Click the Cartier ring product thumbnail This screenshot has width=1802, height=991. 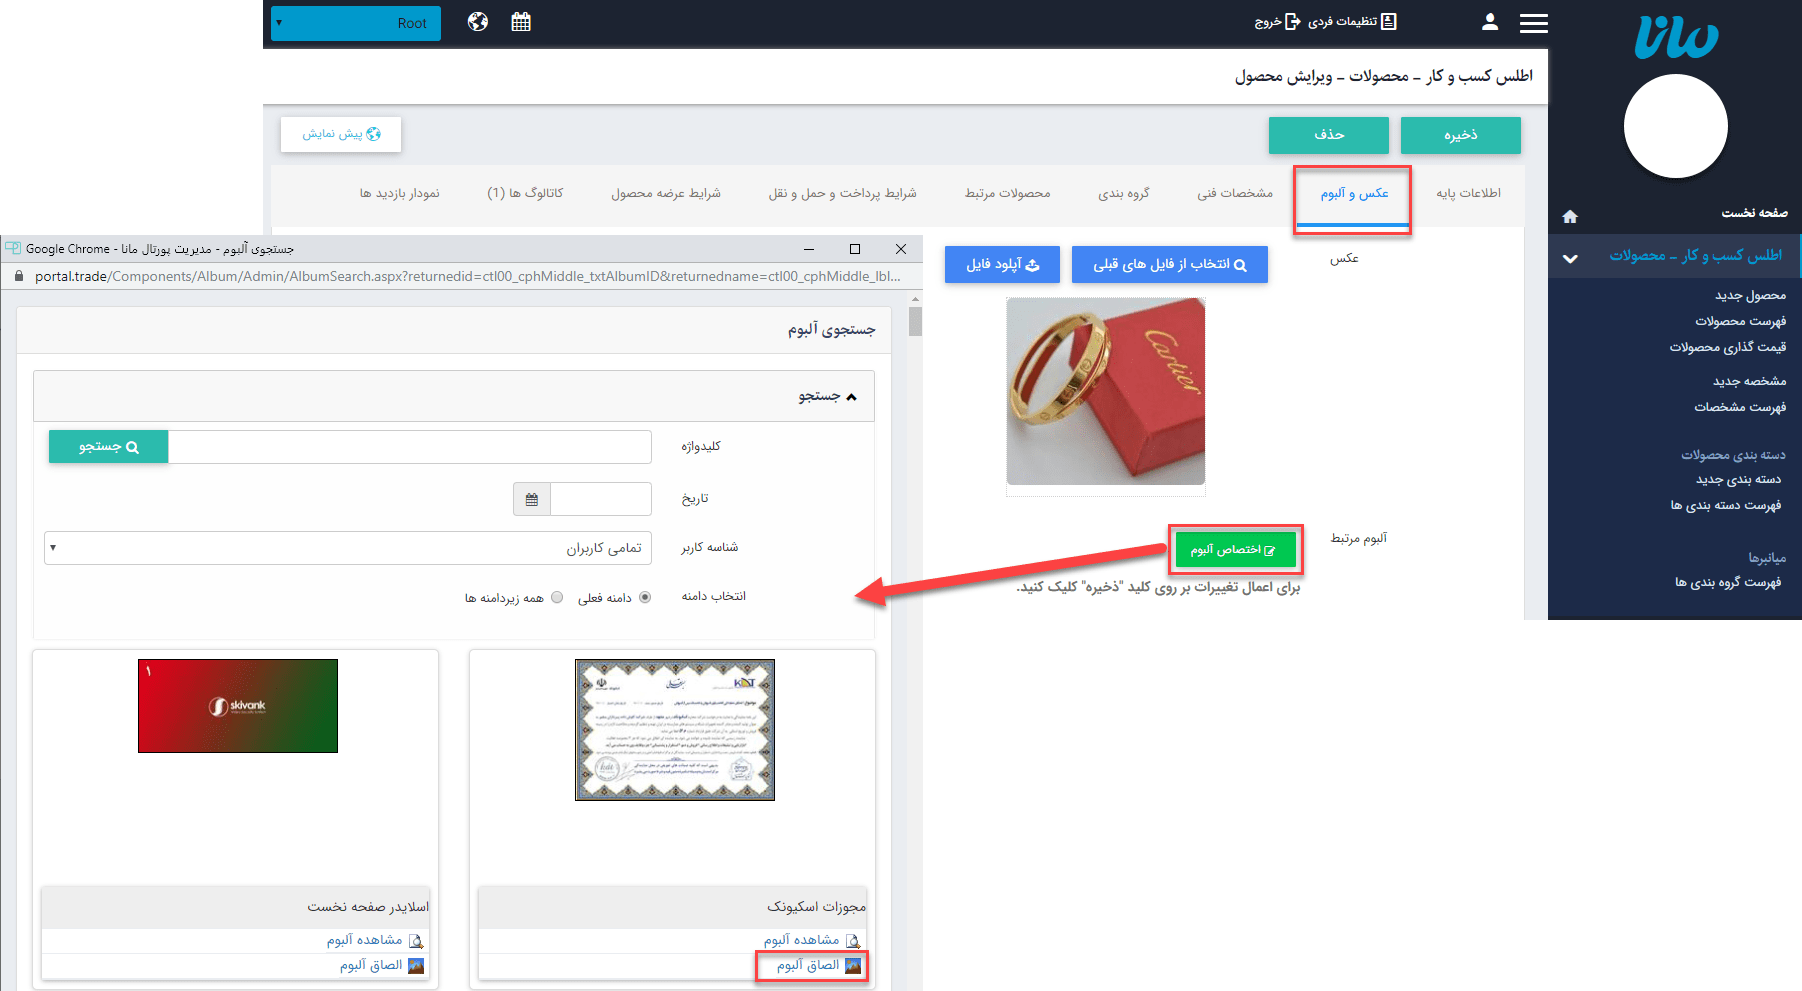[1105, 392]
